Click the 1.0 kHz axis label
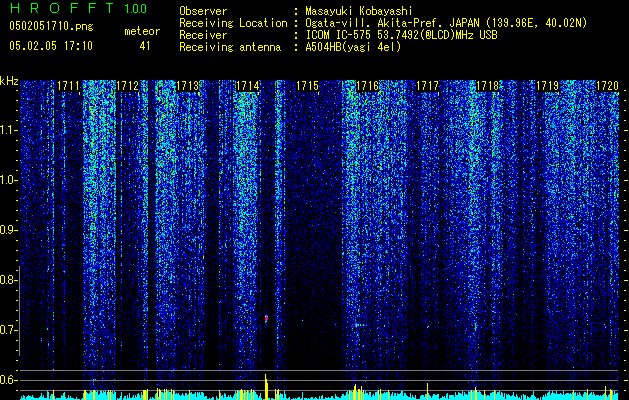Screen dimensions: 629x400 [x=8, y=180]
